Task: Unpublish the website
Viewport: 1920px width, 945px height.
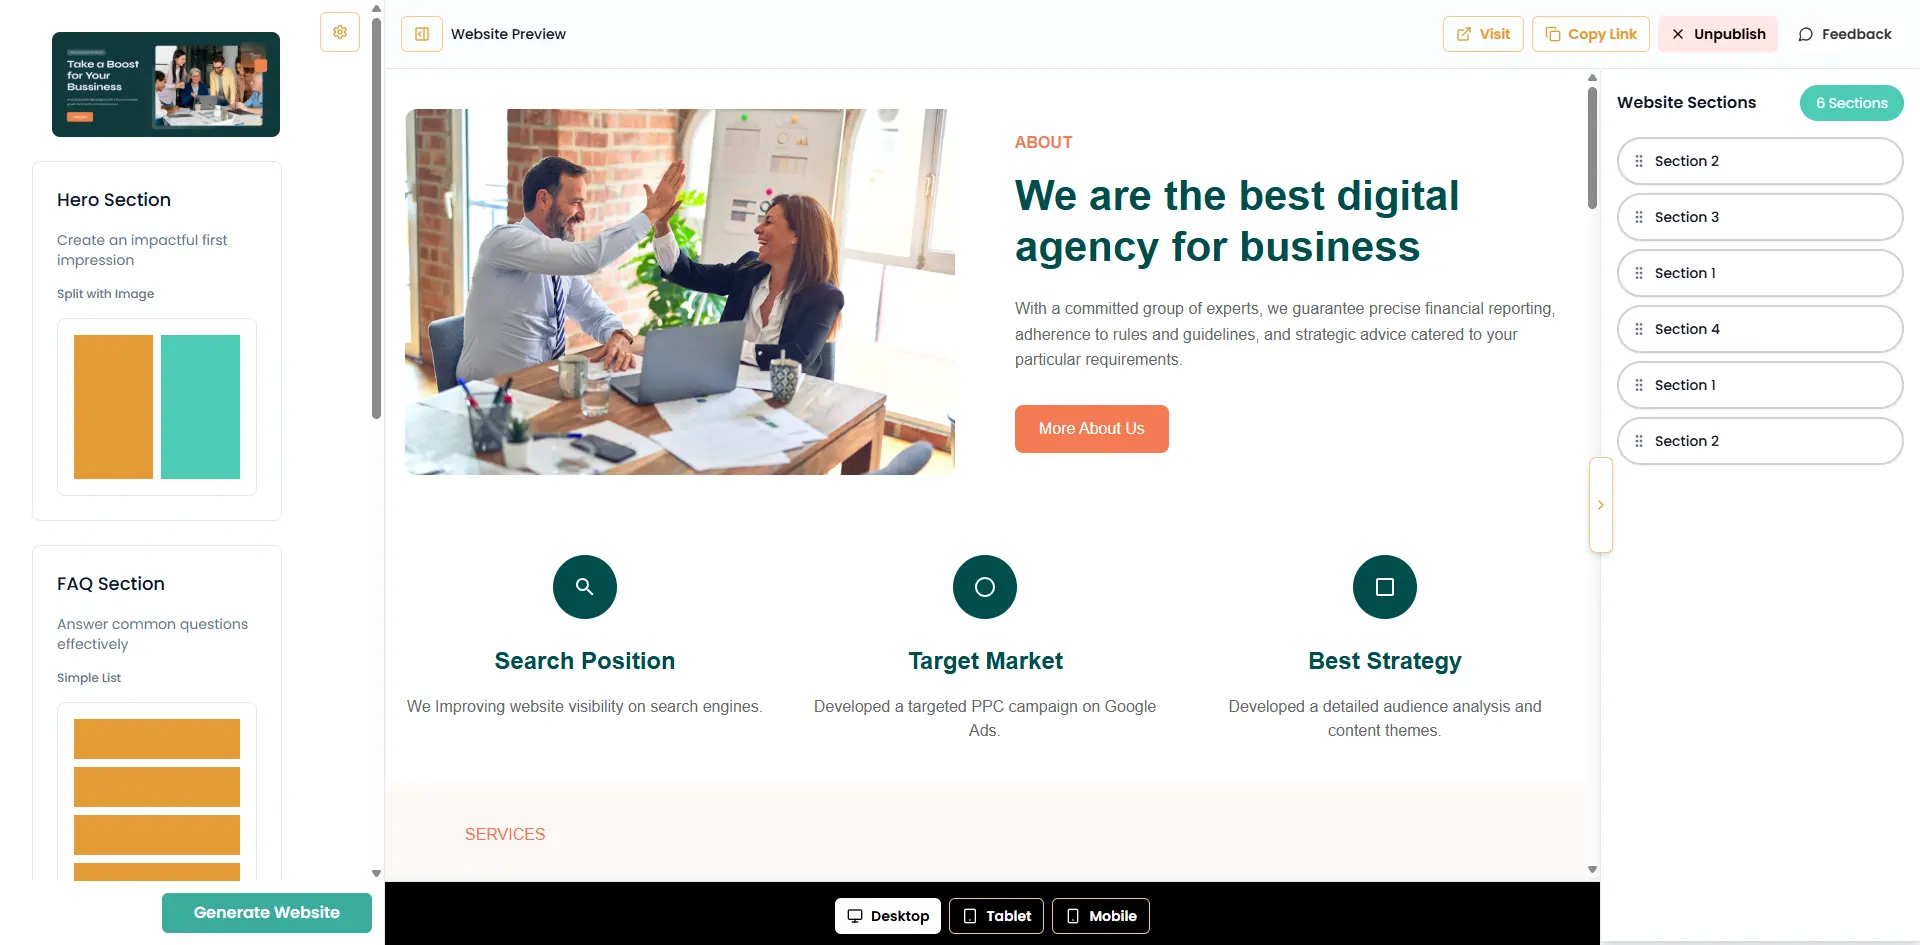Action: pos(1718,34)
